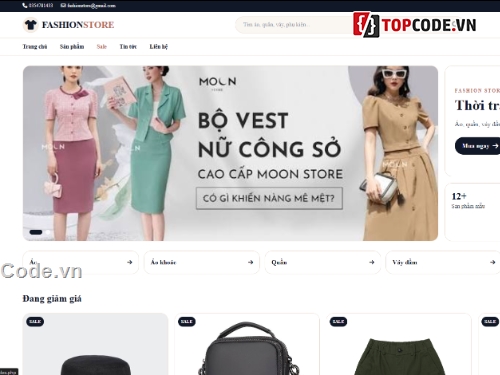Select the first dark carousel indicator
The image size is (500, 375).
coord(36,232)
